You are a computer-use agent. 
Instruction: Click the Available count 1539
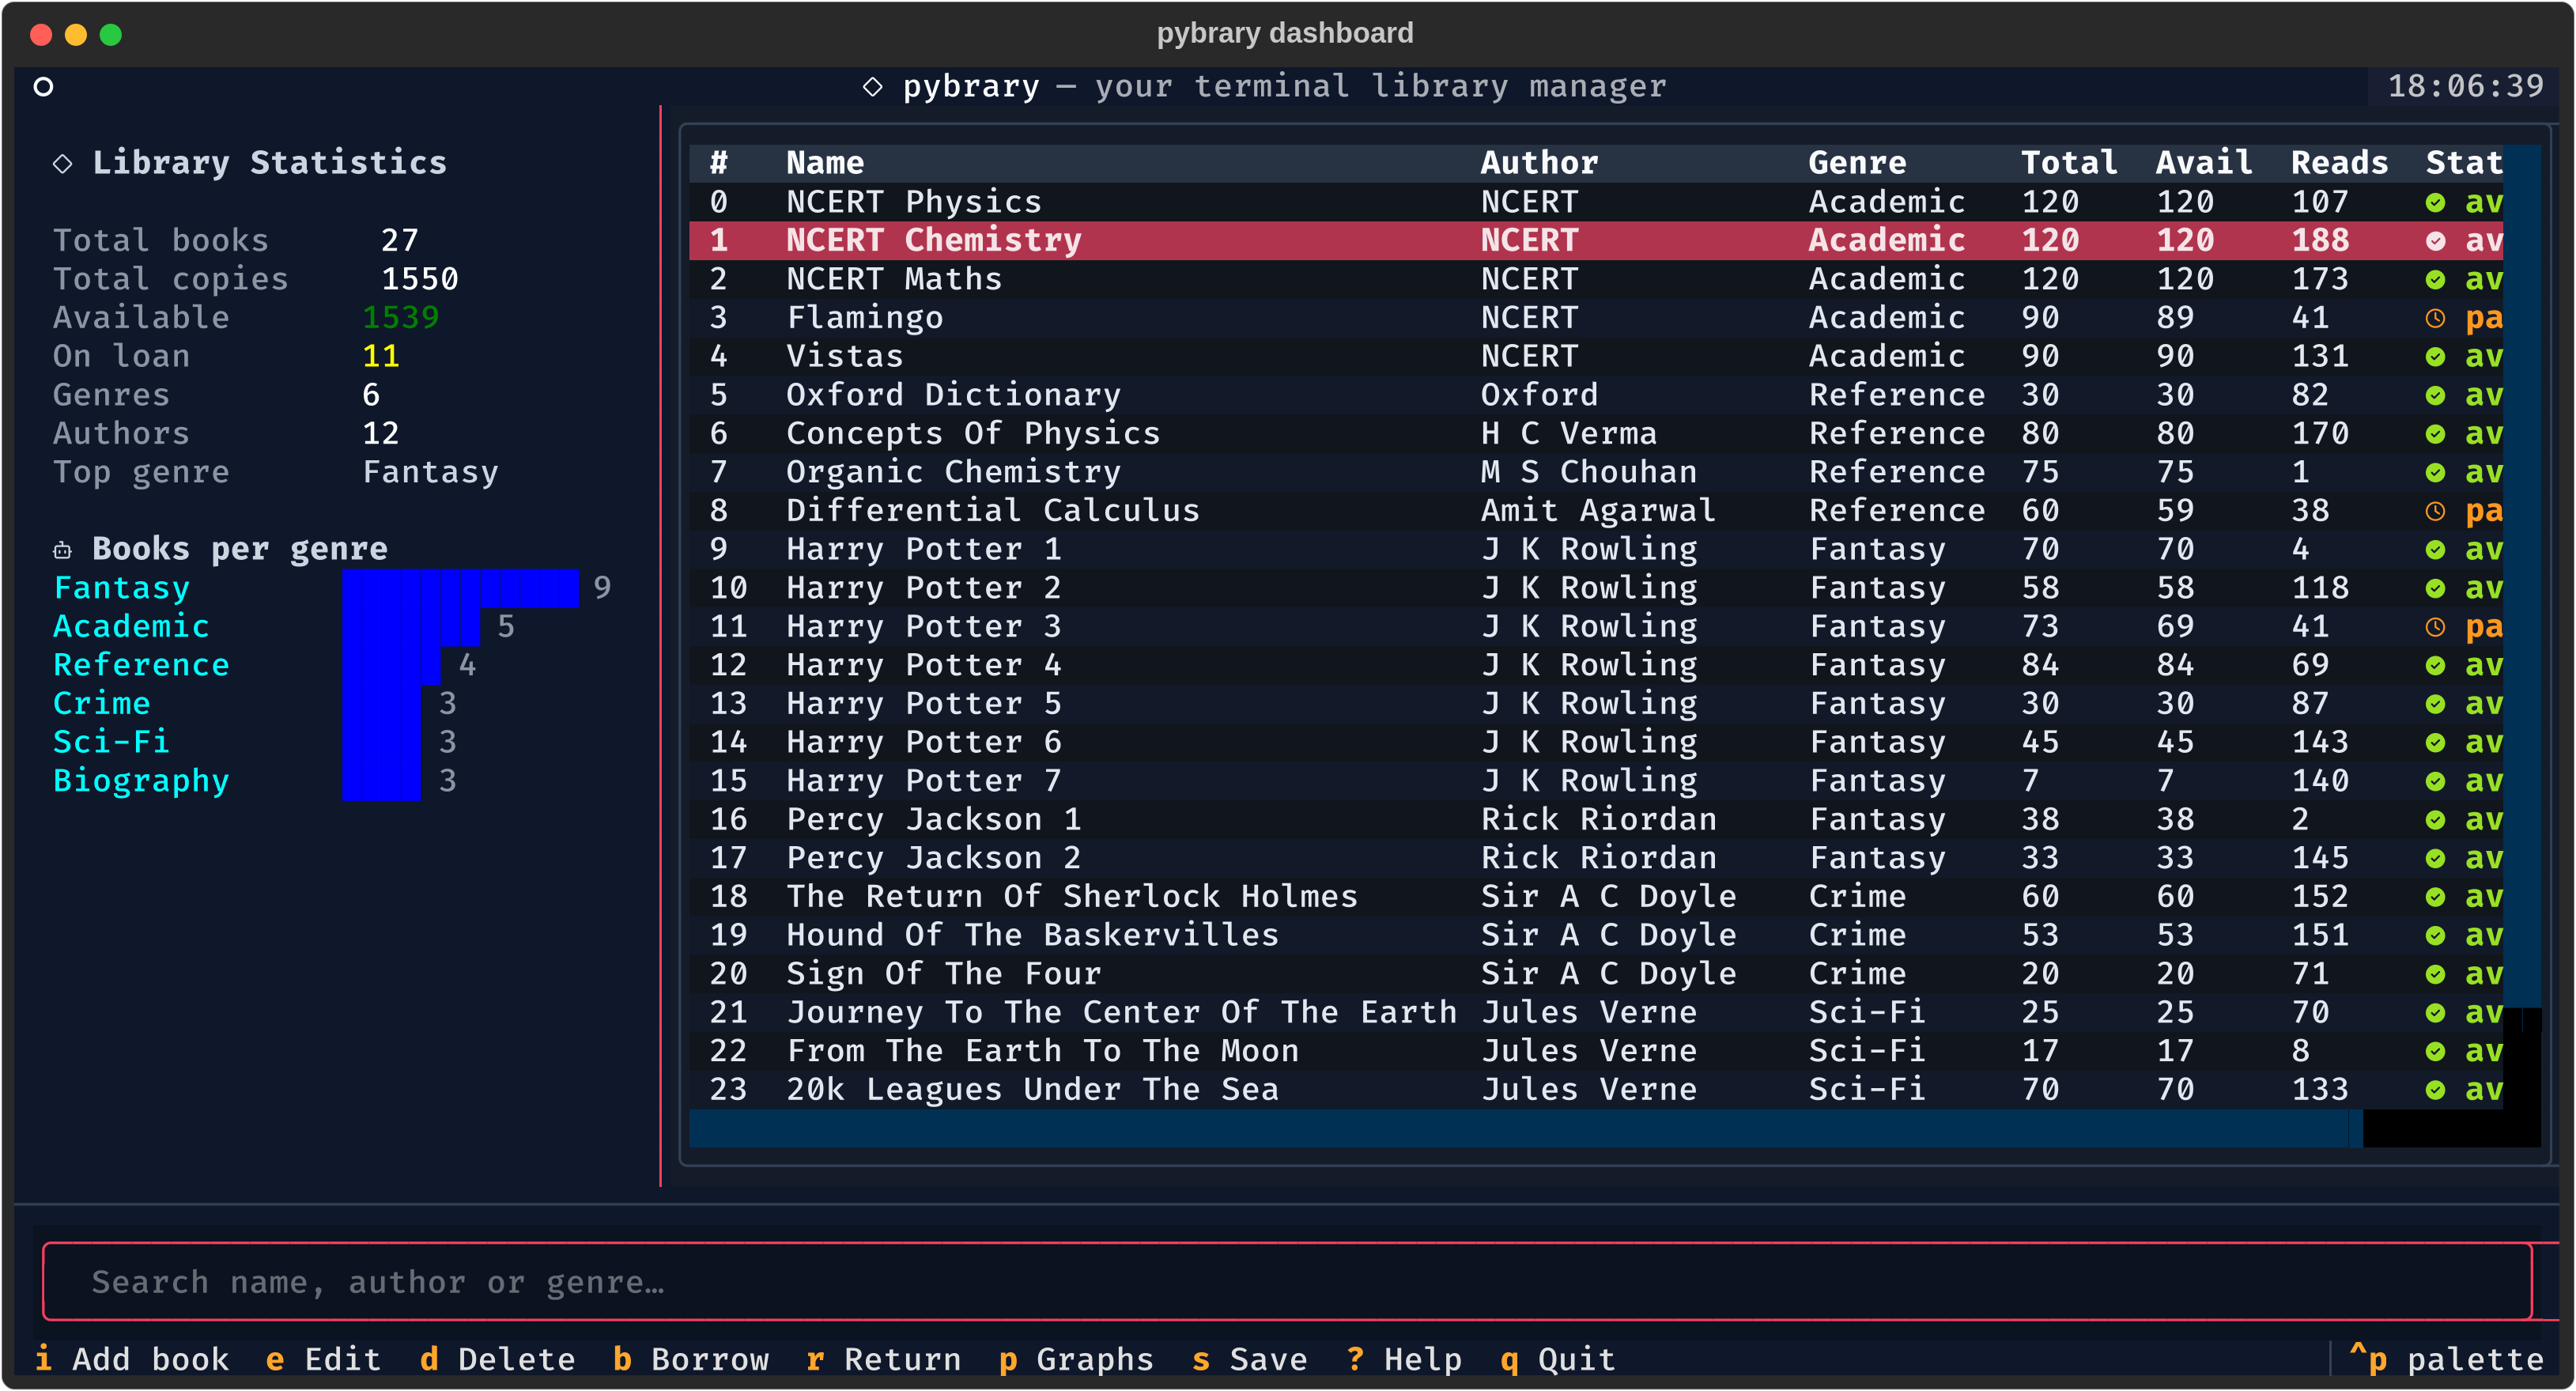pyautogui.click(x=400, y=318)
